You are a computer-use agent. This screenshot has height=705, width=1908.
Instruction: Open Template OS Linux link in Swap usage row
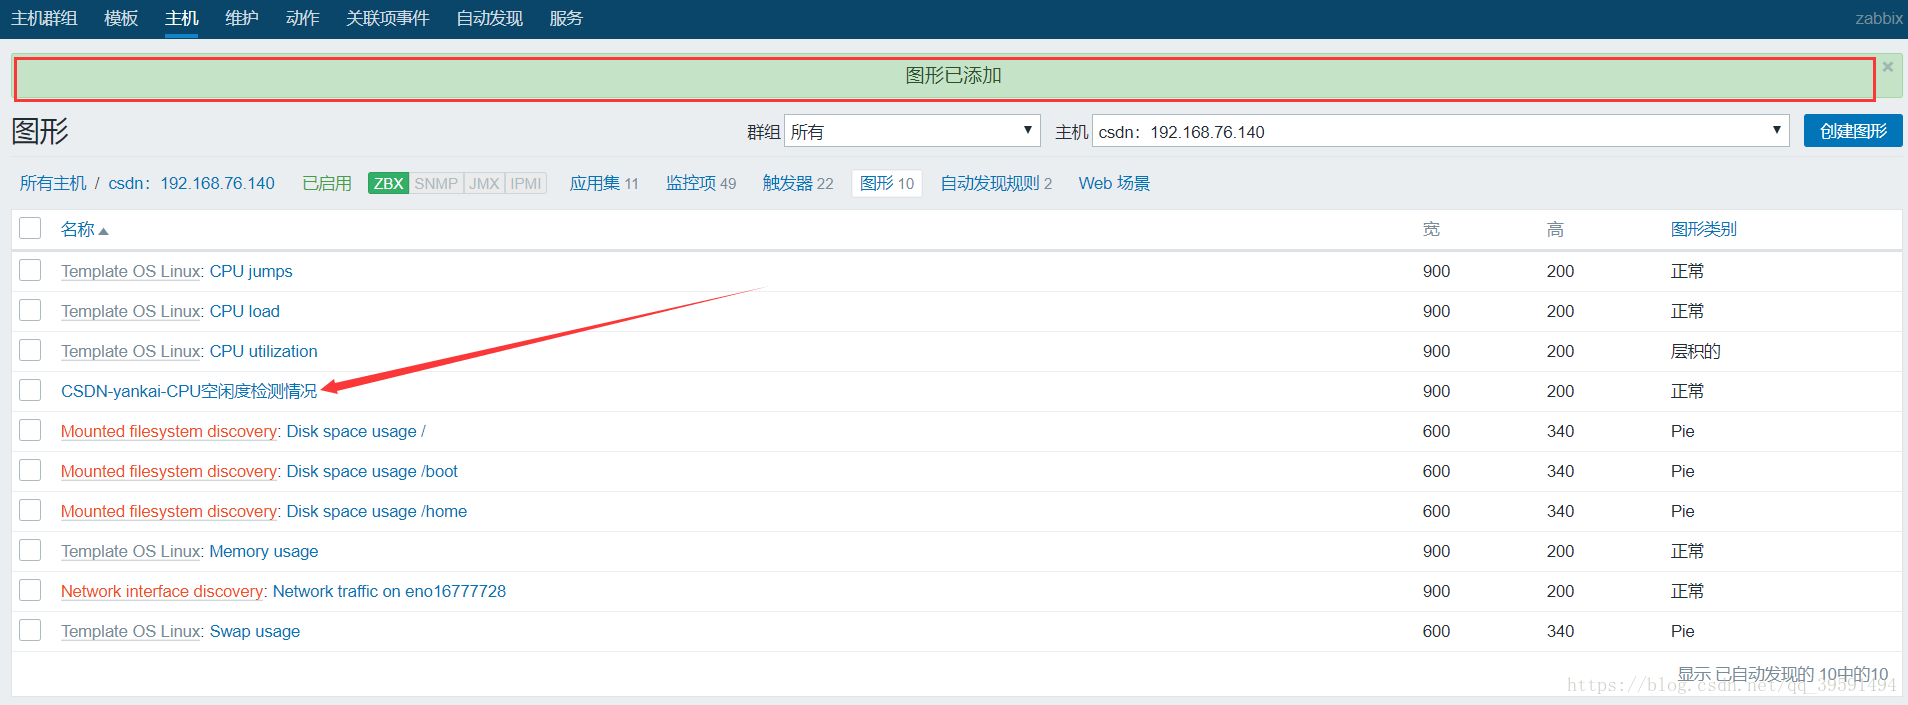click(132, 631)
